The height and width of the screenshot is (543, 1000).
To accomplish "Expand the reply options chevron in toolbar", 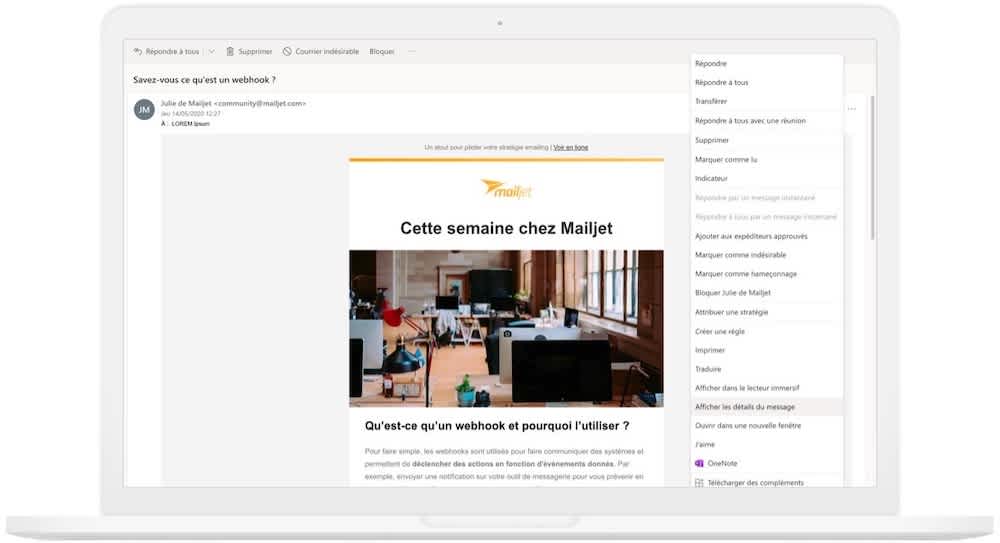I will (212, 52).
